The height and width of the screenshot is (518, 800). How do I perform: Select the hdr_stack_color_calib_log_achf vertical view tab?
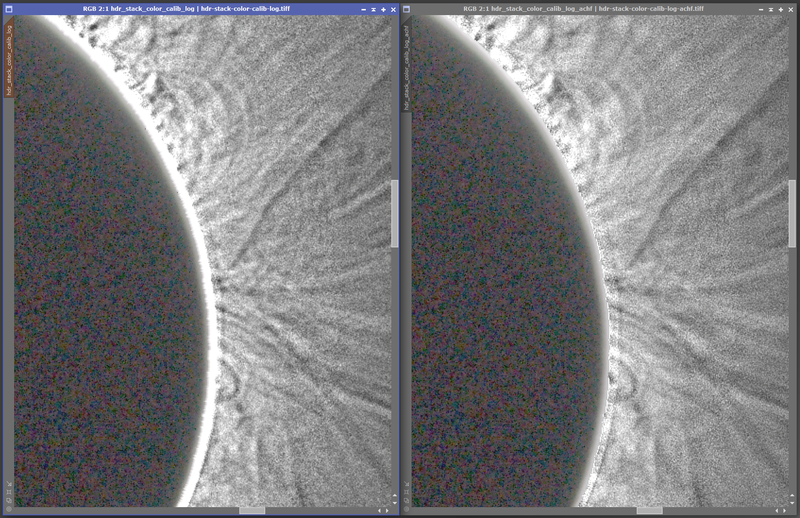click(x=407, y=66)
